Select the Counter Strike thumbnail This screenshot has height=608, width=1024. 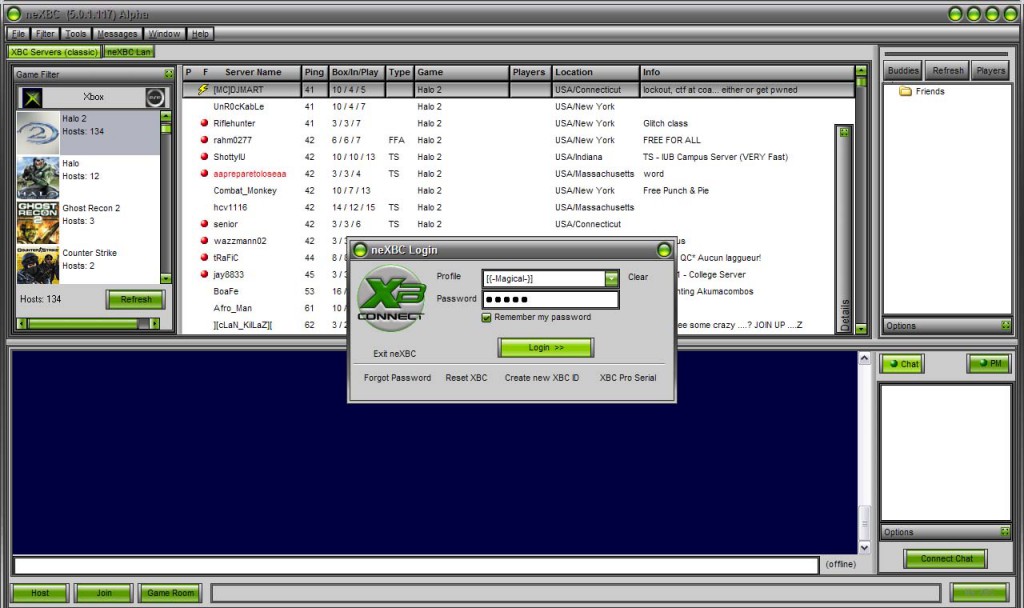tap(38, 265)
